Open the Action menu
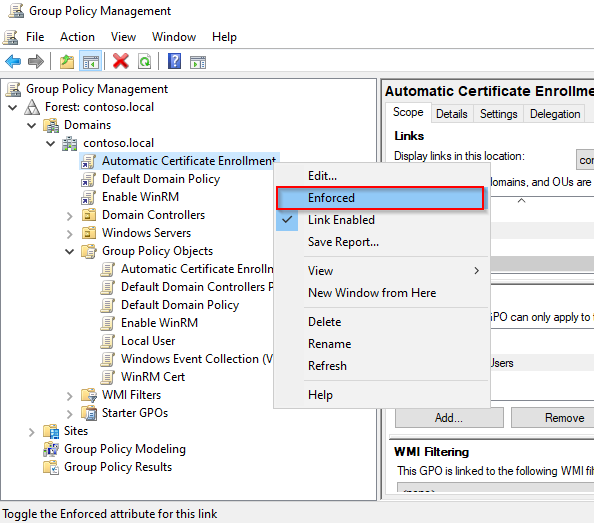Screen dimensions: 594x523 pos(77,37)
